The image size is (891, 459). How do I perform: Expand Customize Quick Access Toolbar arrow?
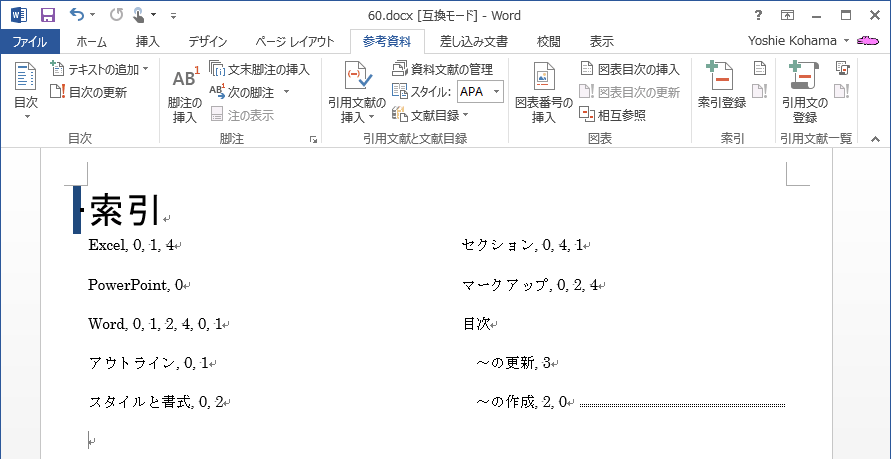[173, 16]
